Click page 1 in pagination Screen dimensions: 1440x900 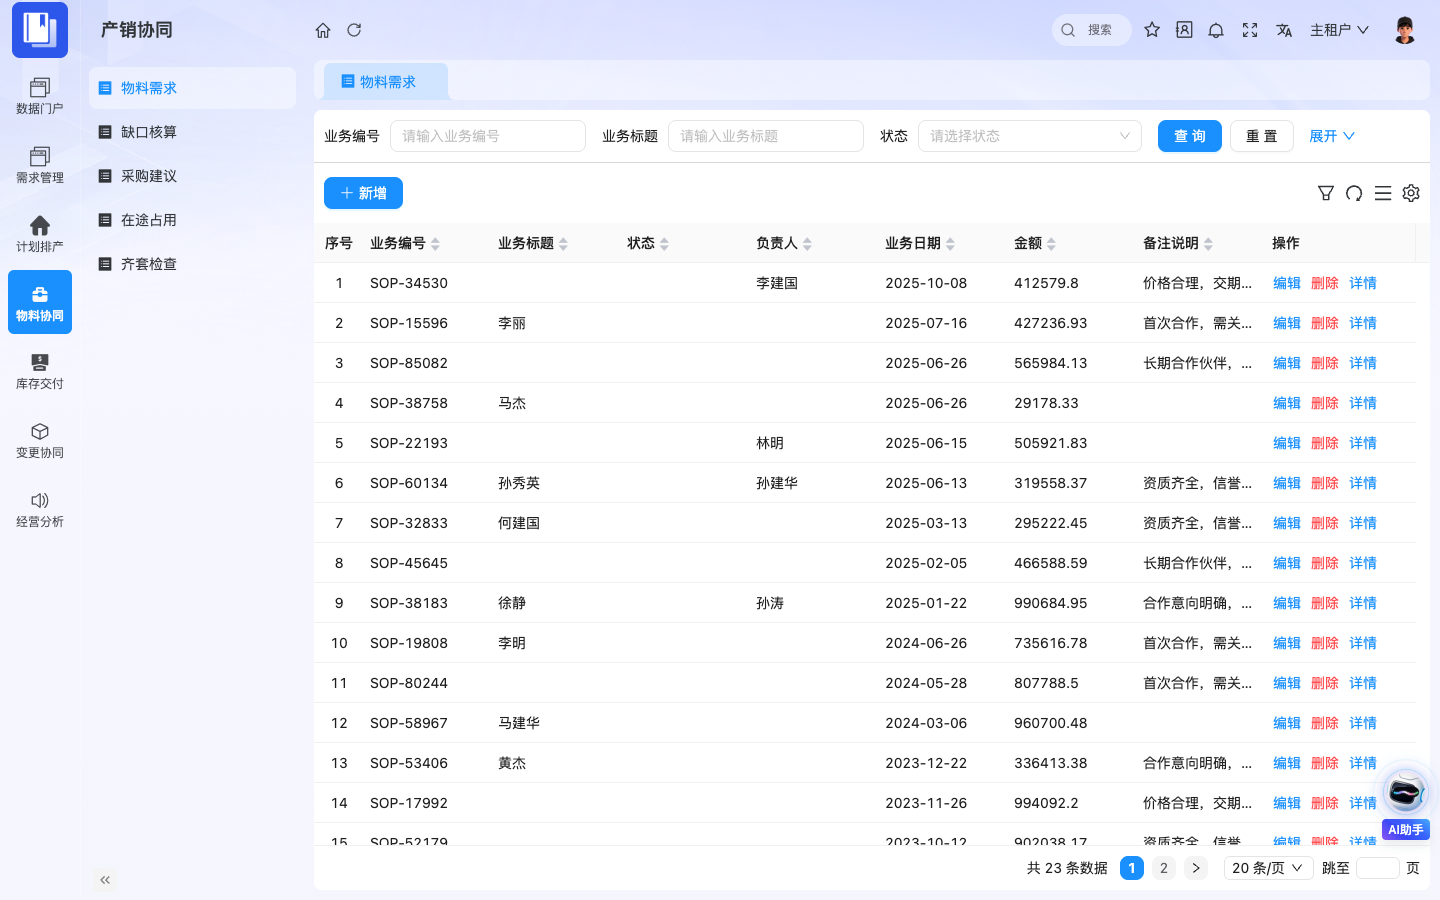click(1132, 868)
